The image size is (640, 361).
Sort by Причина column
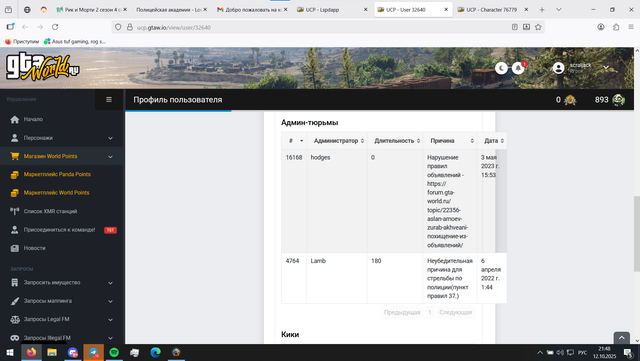coord(450,141)
